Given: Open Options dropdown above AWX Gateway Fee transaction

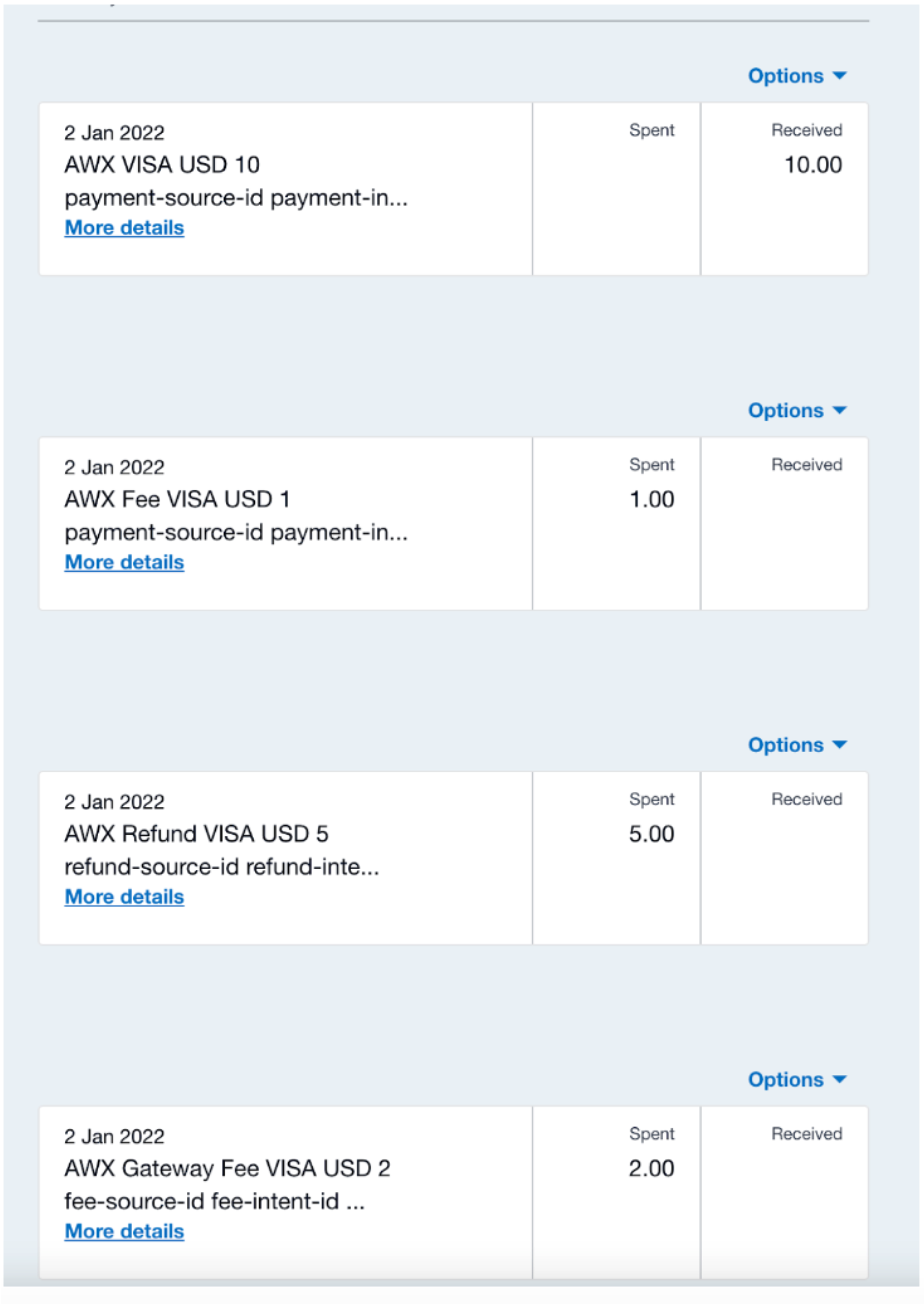Looking at the screenshot, I should pos(797,1080).
